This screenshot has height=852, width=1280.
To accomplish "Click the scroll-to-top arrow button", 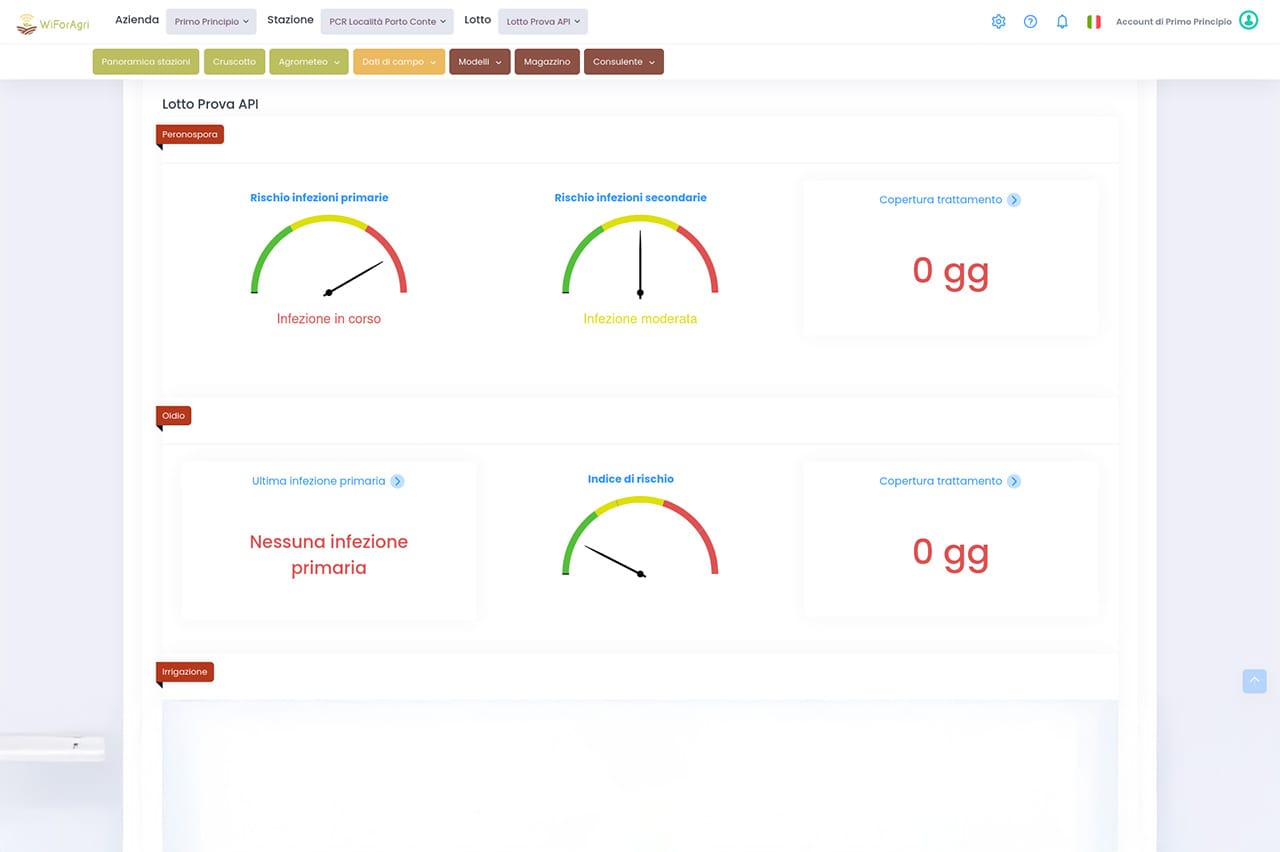I will pyautogui.click(x=1254, y=681).
